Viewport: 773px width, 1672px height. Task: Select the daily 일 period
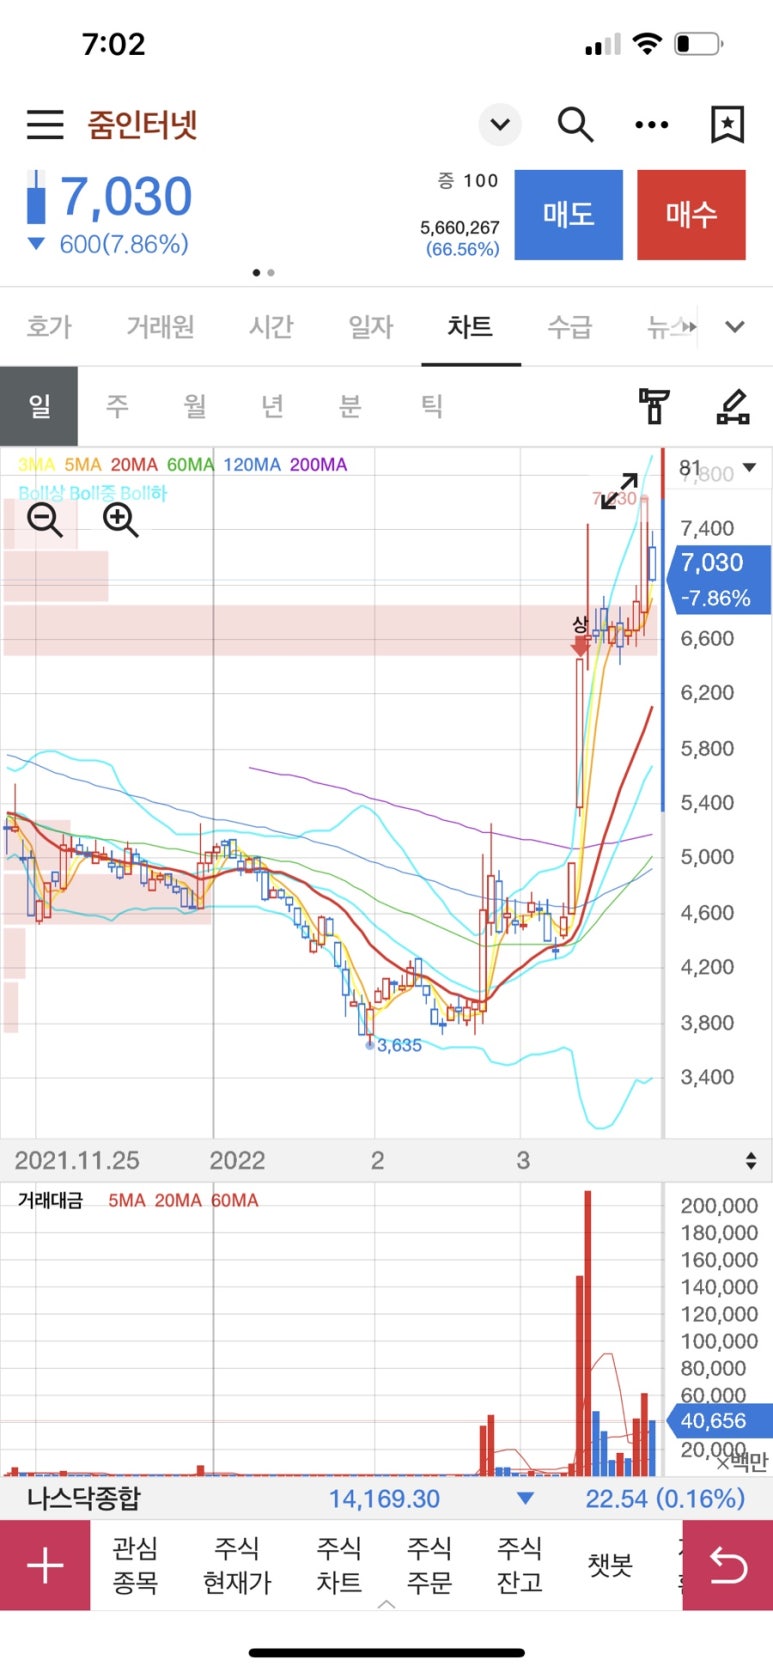click(39, 406)
